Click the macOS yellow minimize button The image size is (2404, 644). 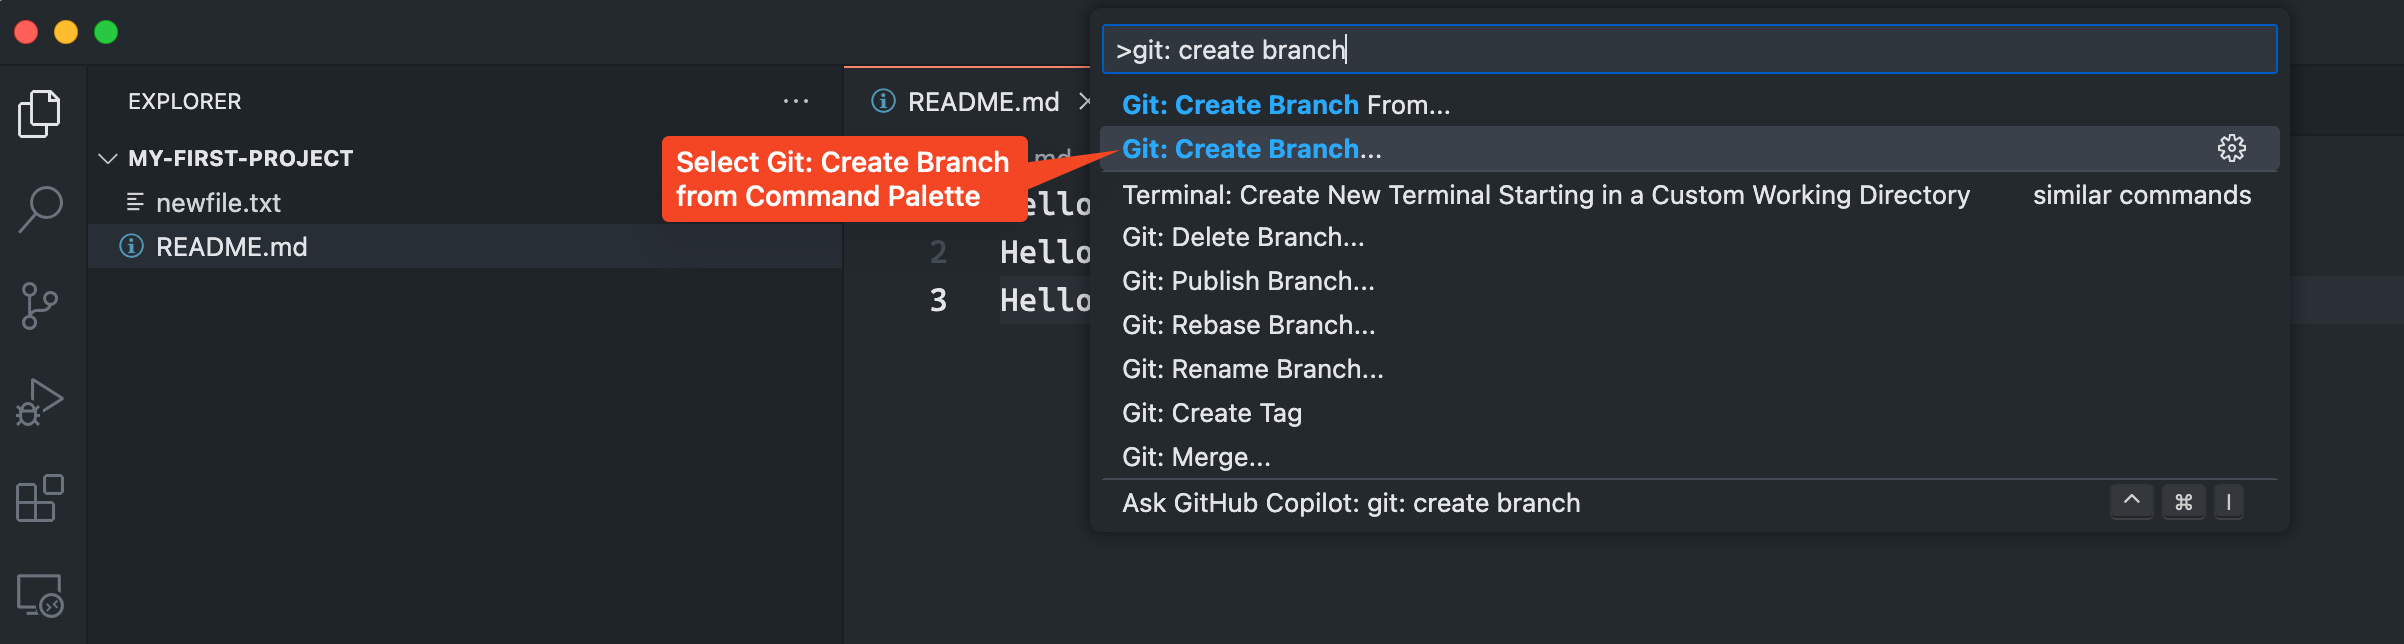click(x=66, y=32)
